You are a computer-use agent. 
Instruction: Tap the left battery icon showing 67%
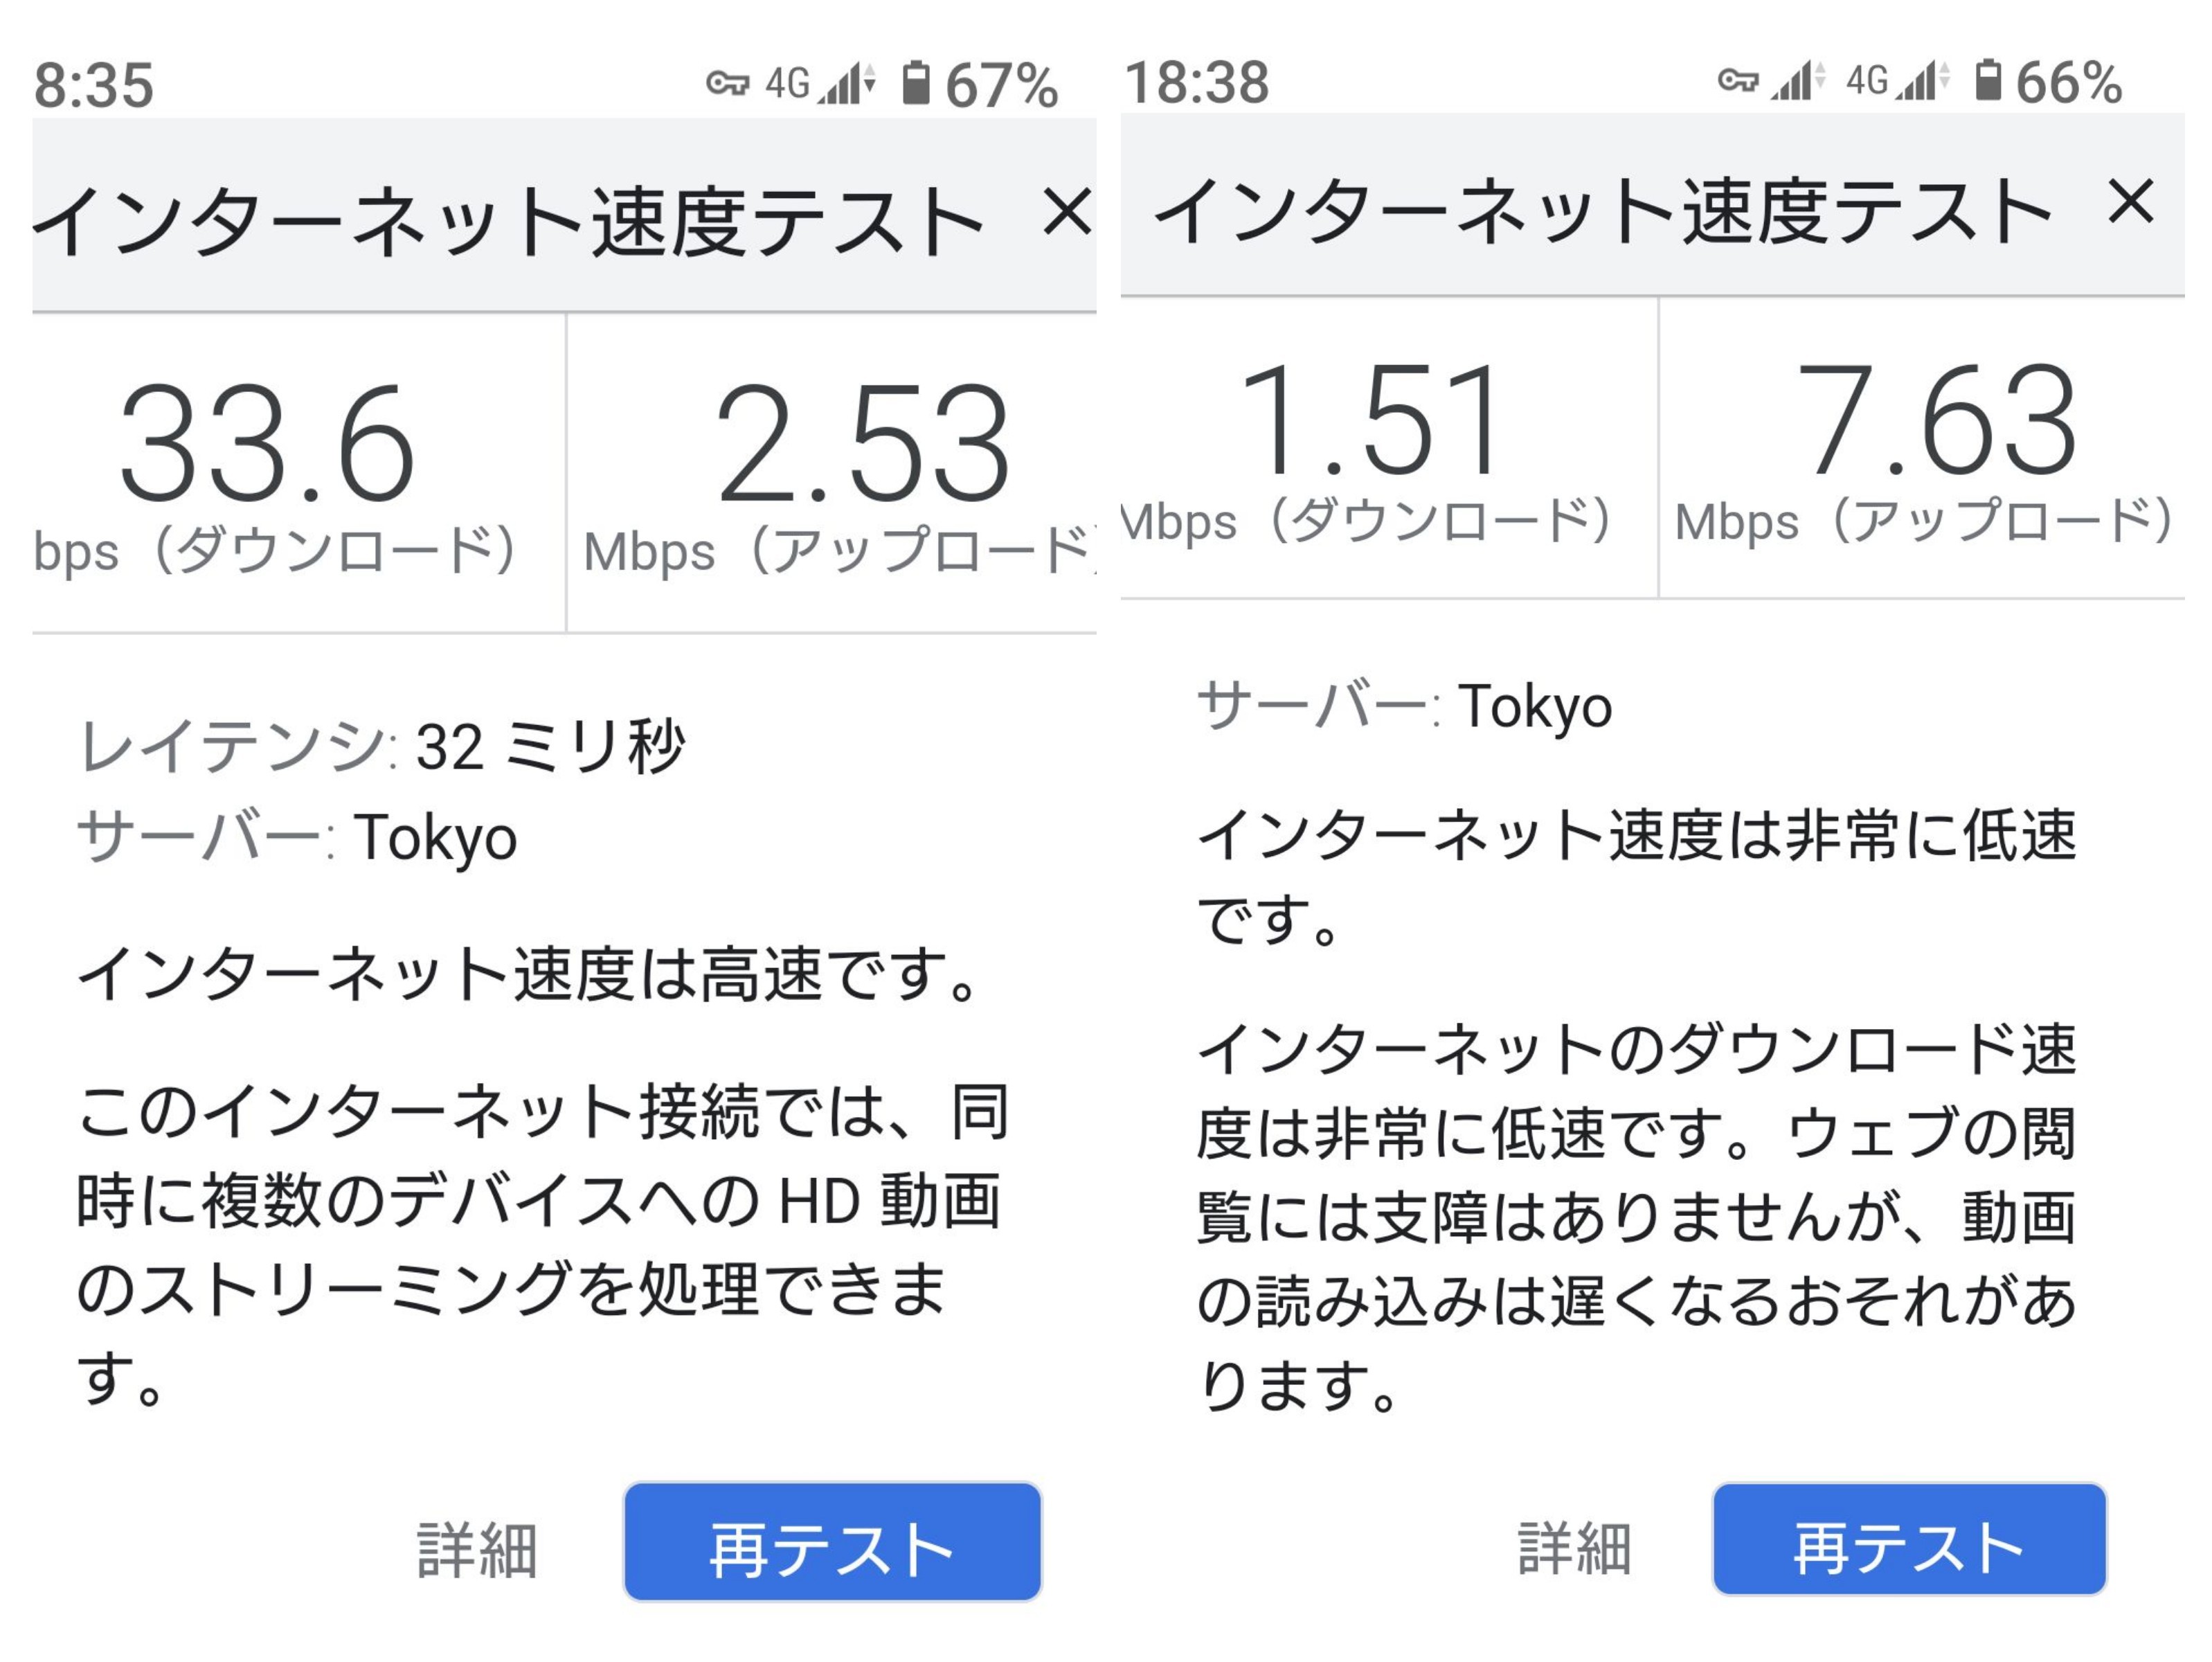coord(915,83)
